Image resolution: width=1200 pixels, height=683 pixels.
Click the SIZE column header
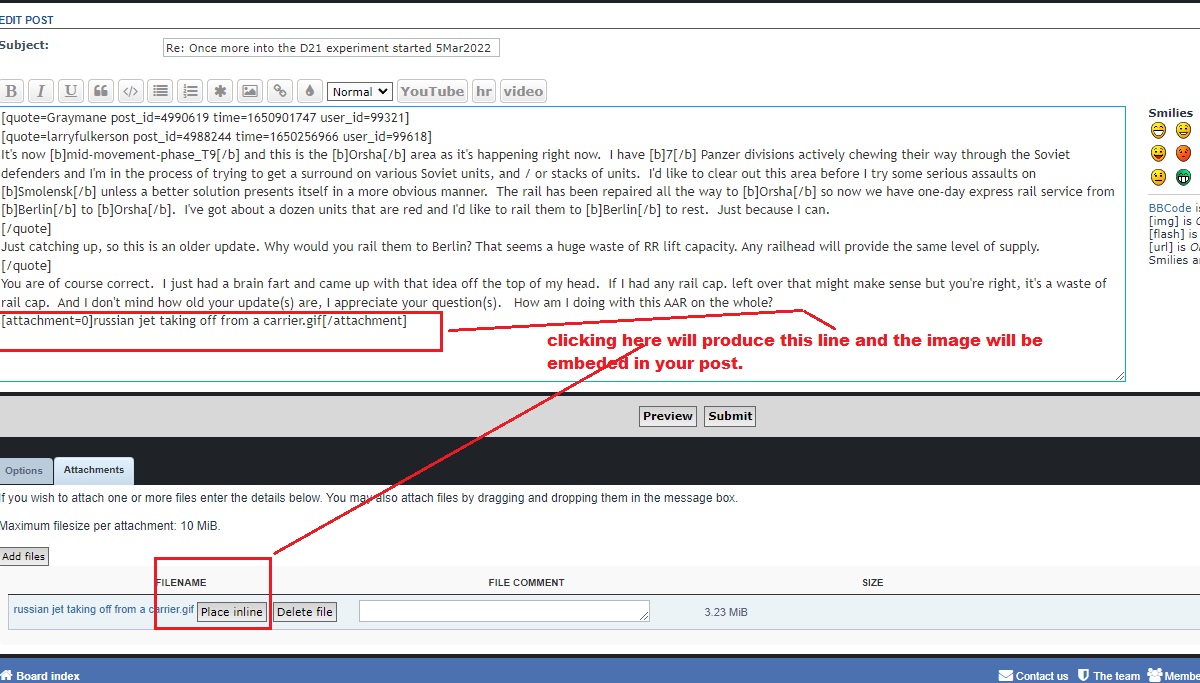pyautogui.click(x=873, y=582)
